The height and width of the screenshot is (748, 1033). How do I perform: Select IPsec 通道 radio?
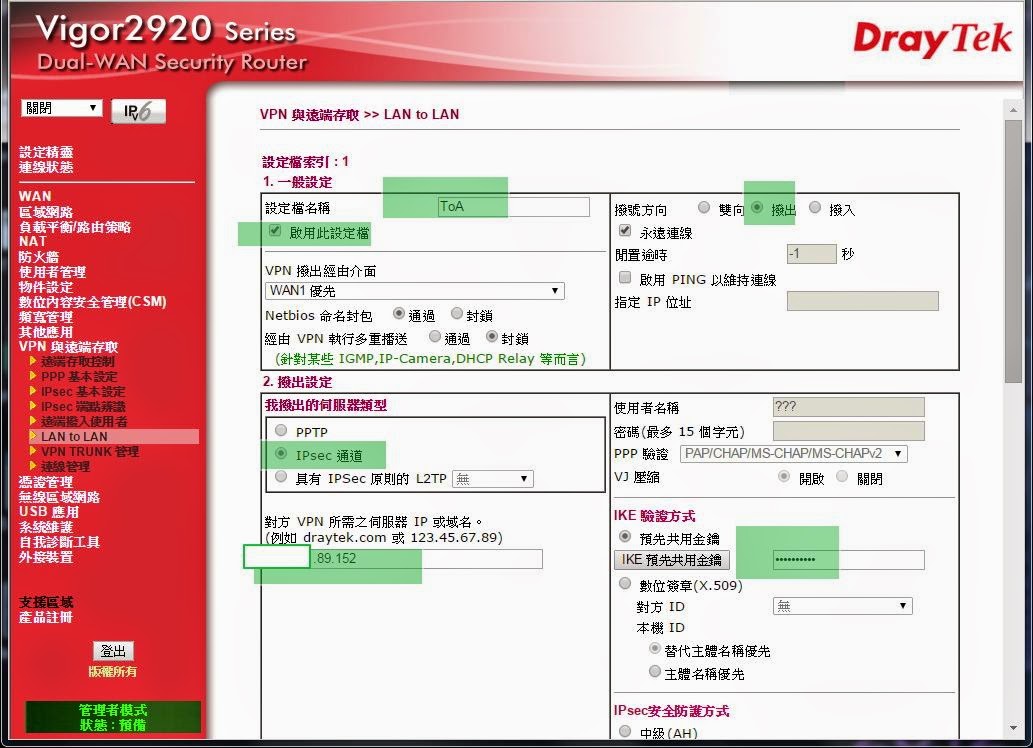coord(281,453)
